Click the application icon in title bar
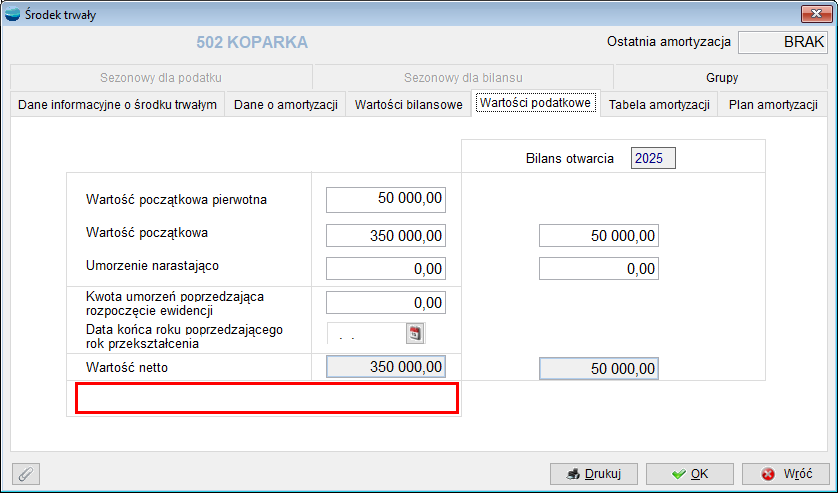The height and width of the screenshot is (493, 838). 12,14
